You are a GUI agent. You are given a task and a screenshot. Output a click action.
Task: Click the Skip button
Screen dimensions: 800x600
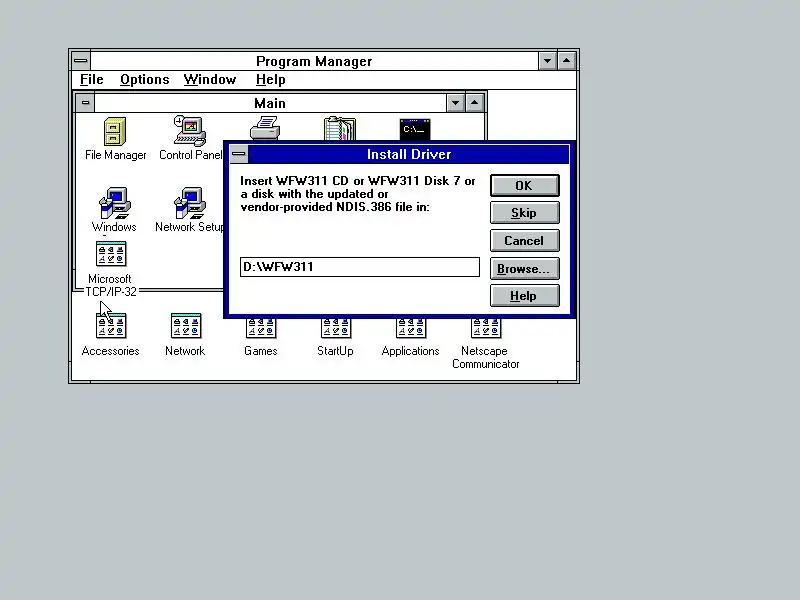pyautogui.click(x=524, y=213)
